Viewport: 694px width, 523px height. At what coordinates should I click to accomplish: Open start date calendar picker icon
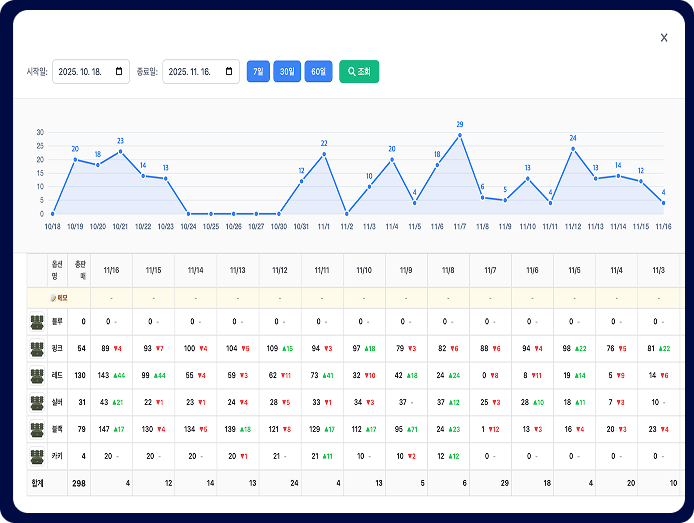click(x=119, y=71)
